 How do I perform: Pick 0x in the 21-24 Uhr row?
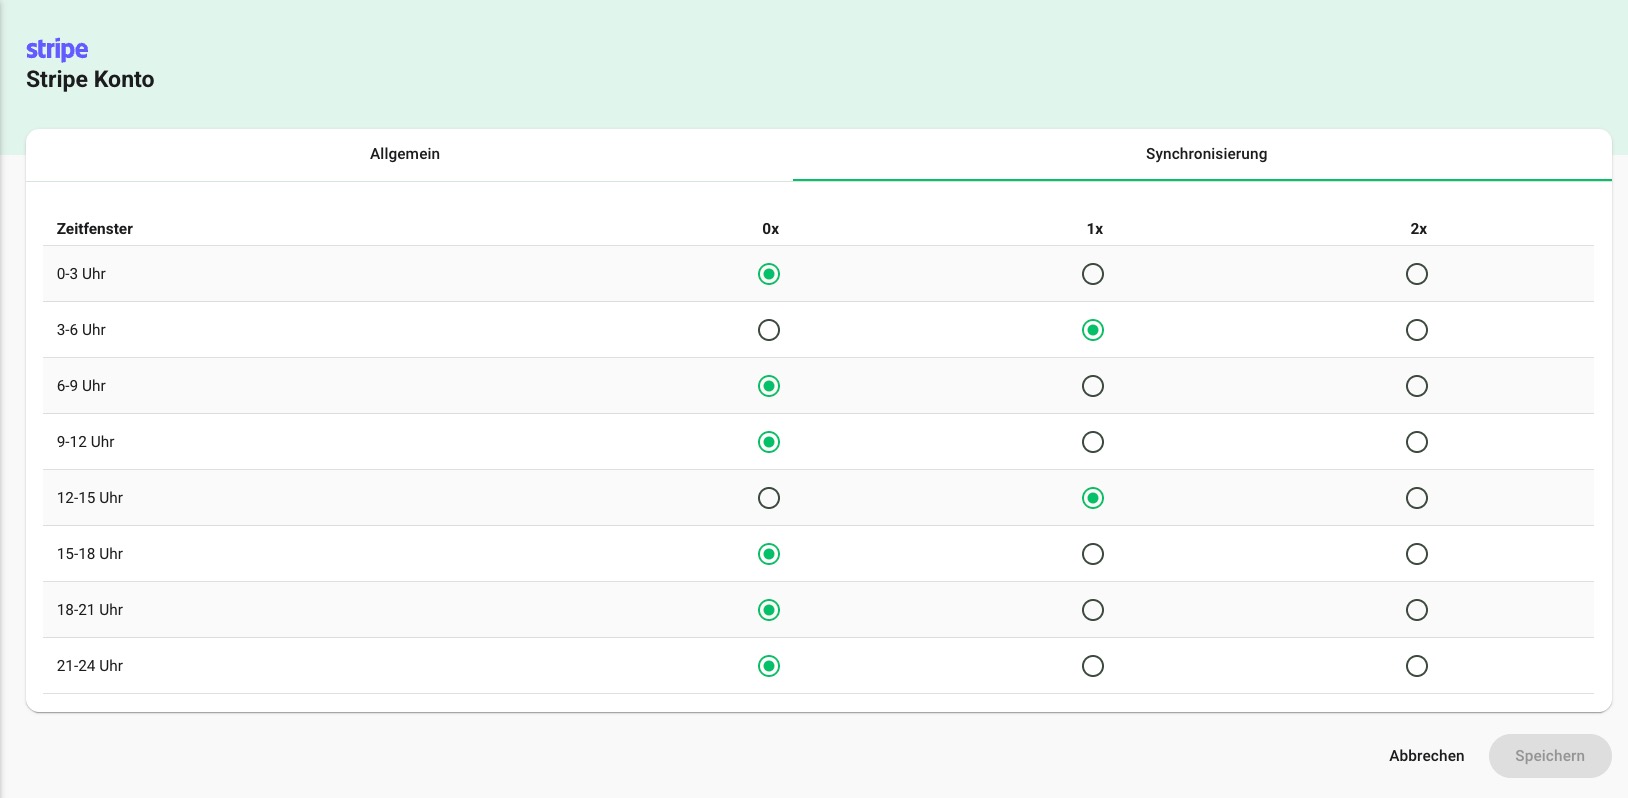[769, 666]
